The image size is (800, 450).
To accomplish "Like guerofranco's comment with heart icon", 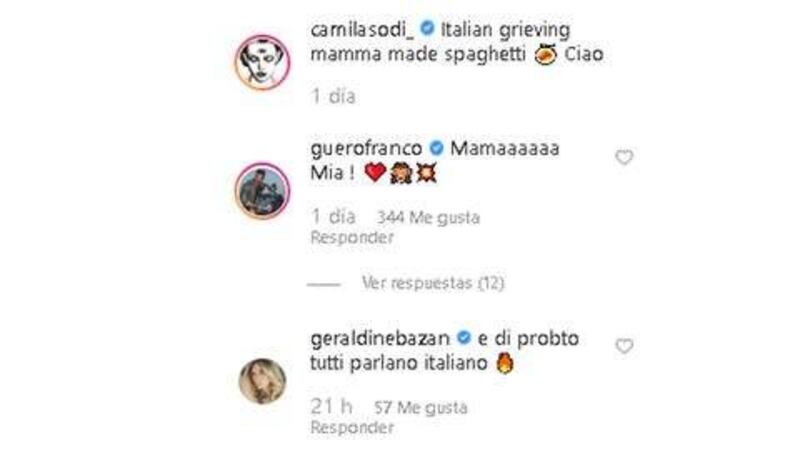I will [624, 158].
